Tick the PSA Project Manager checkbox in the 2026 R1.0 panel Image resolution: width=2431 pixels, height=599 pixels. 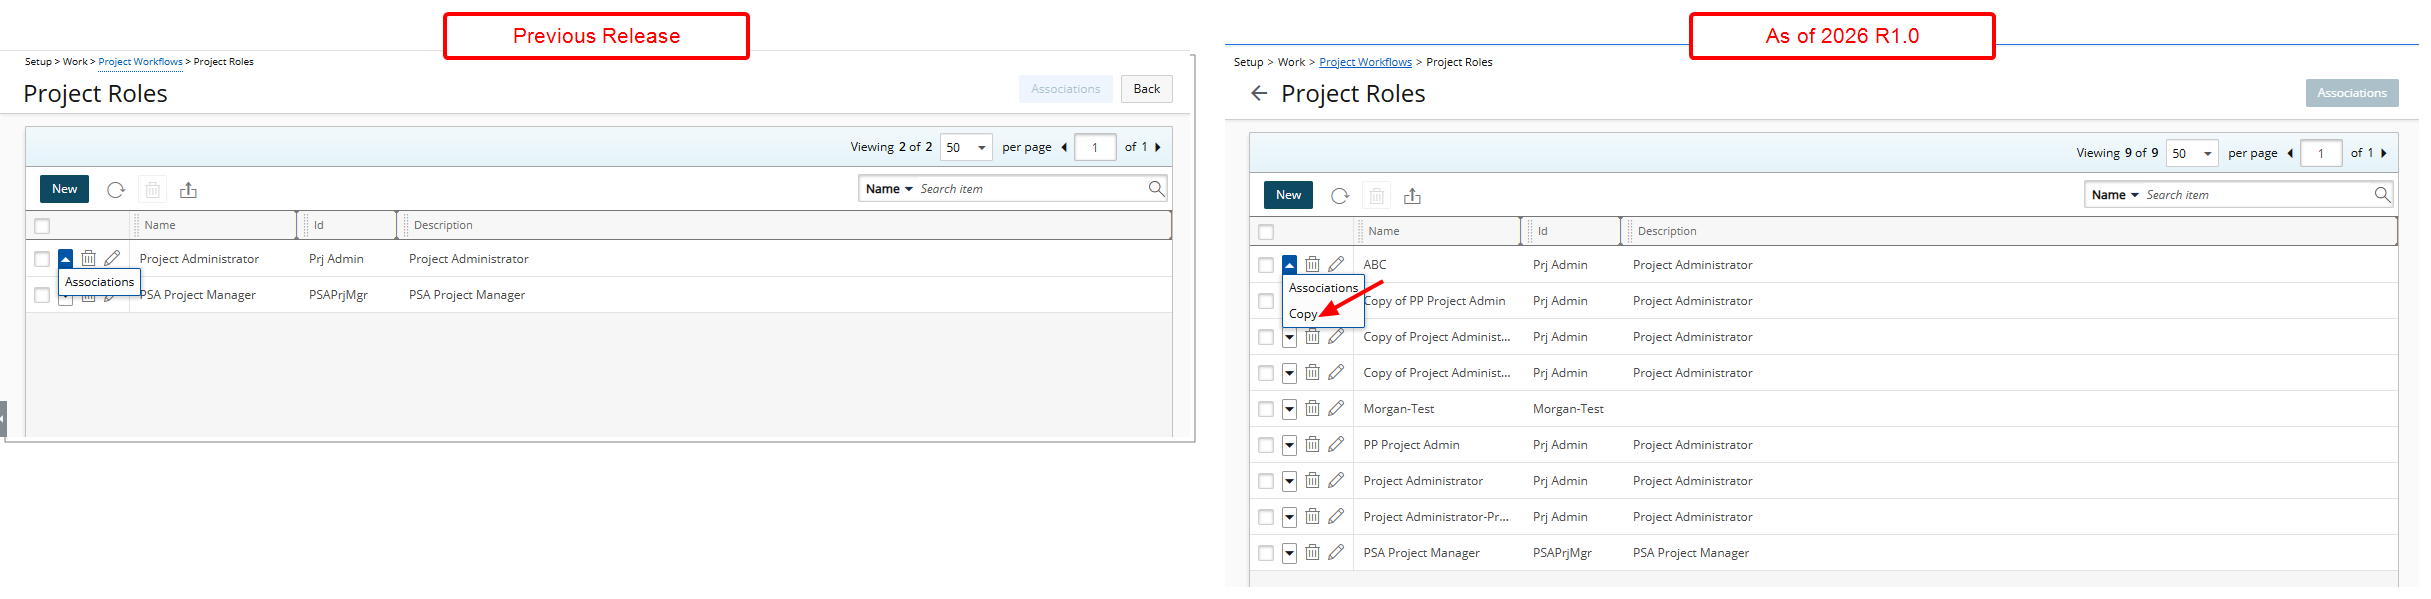pos(1266,553)
